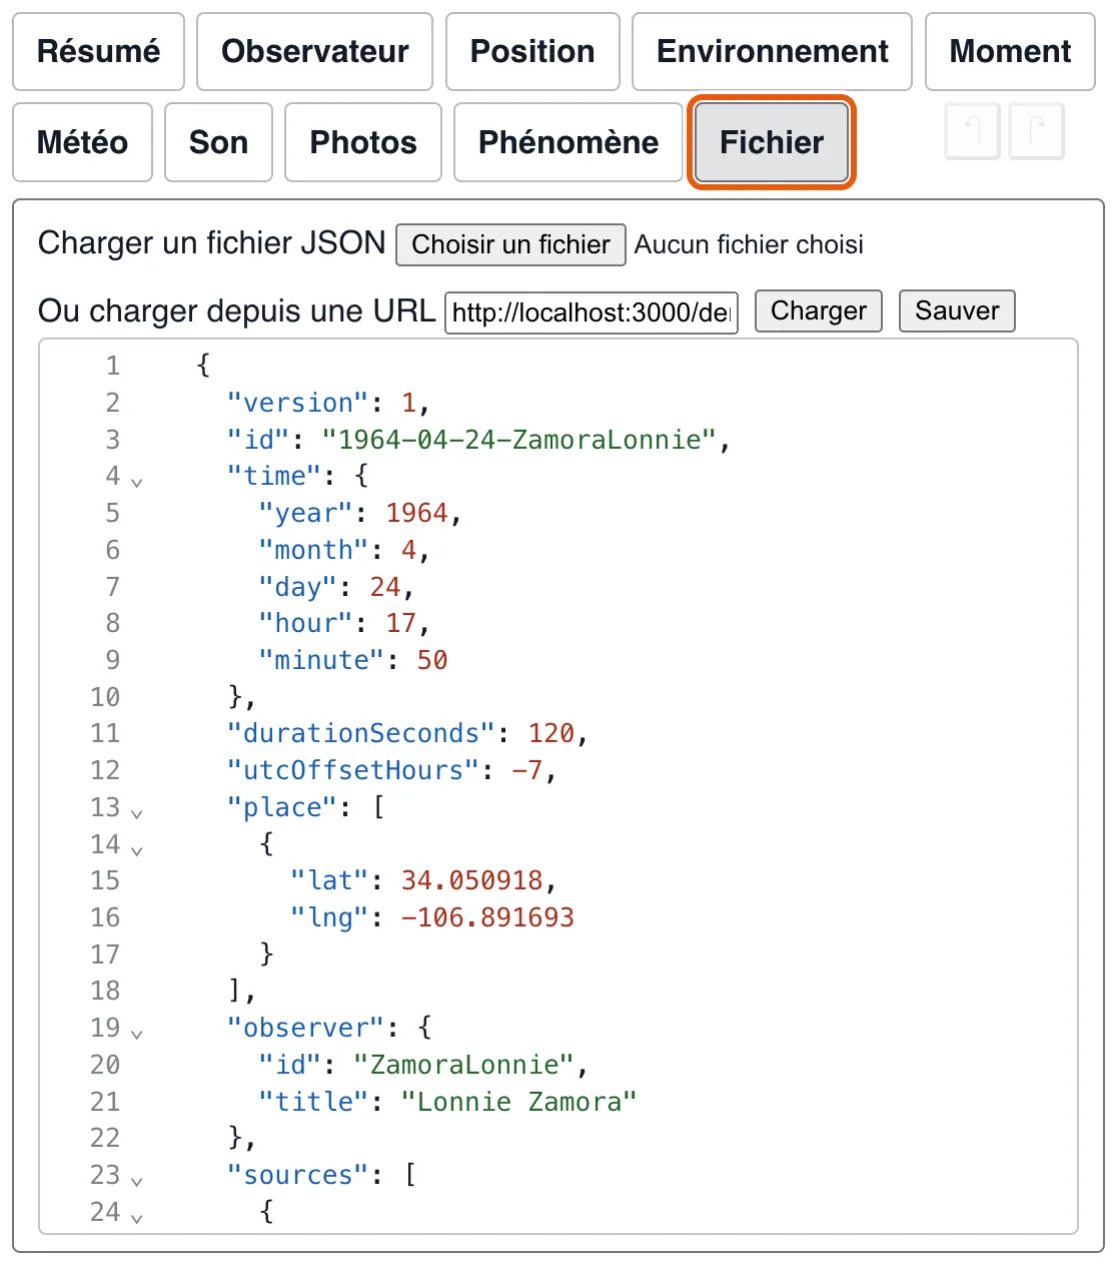Click the 'Aucun fichier choisi' label
The height and width of the screenshot is (1264, 1117).
click(749, 245)
